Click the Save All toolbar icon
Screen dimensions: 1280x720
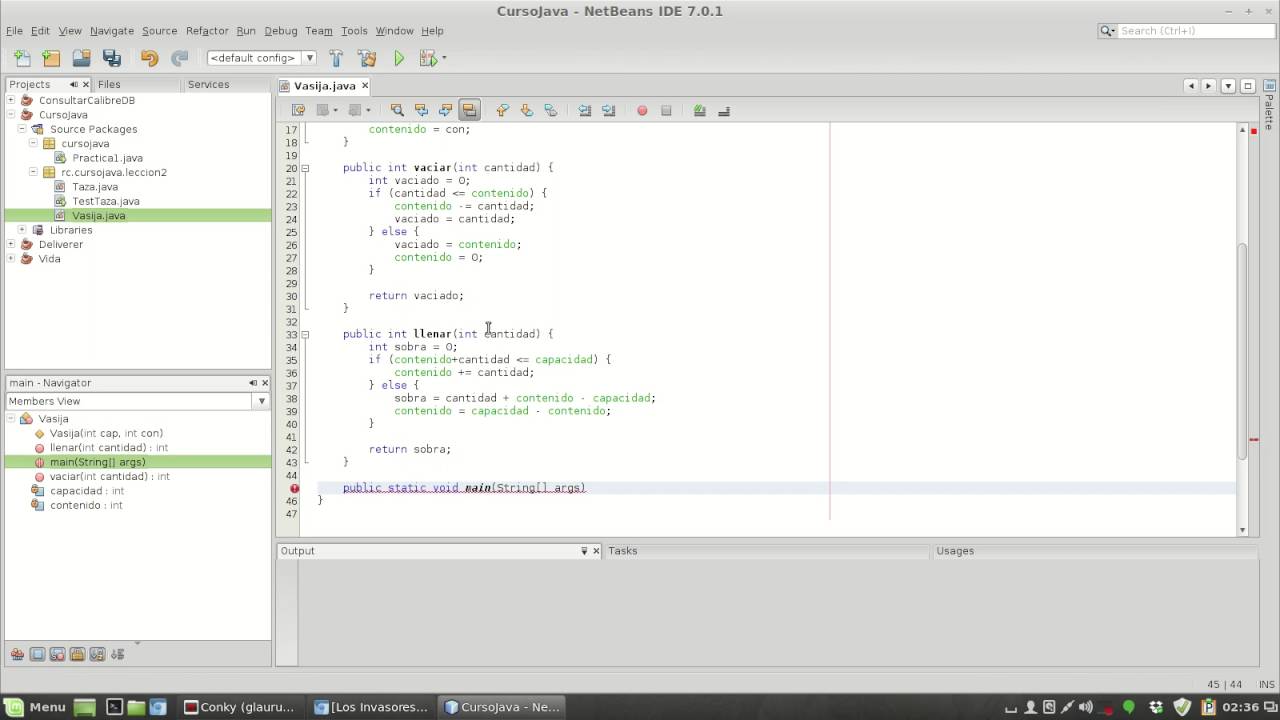[112, 58]
